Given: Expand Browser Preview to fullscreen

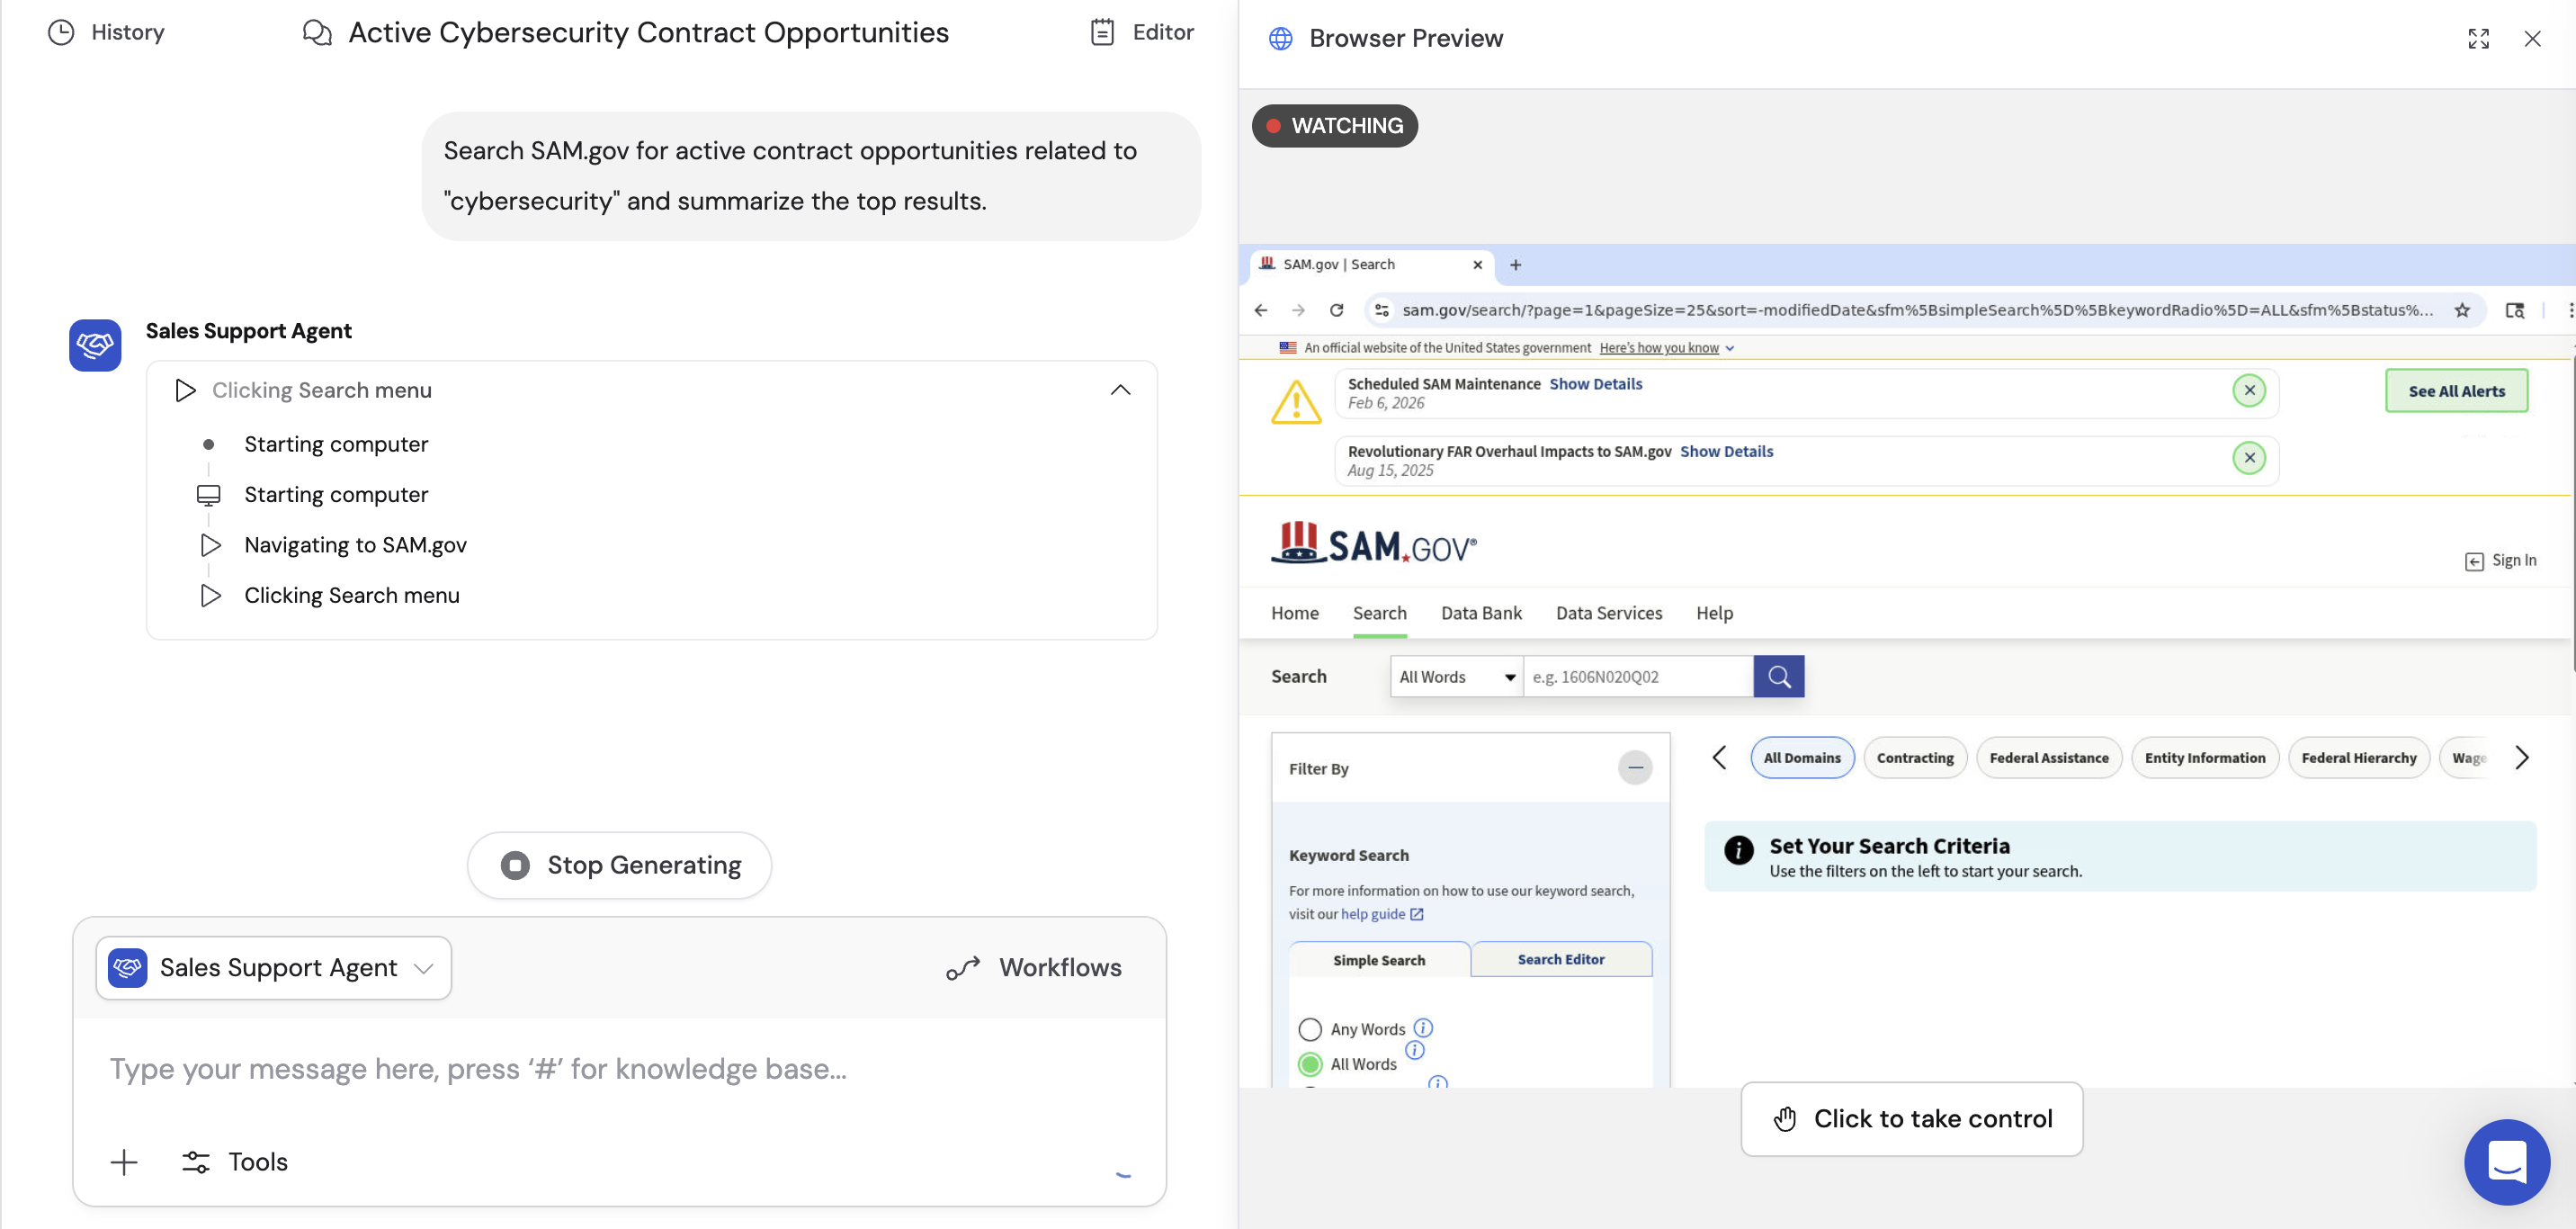Looking at the screenshot, I should pos(2479,38).
